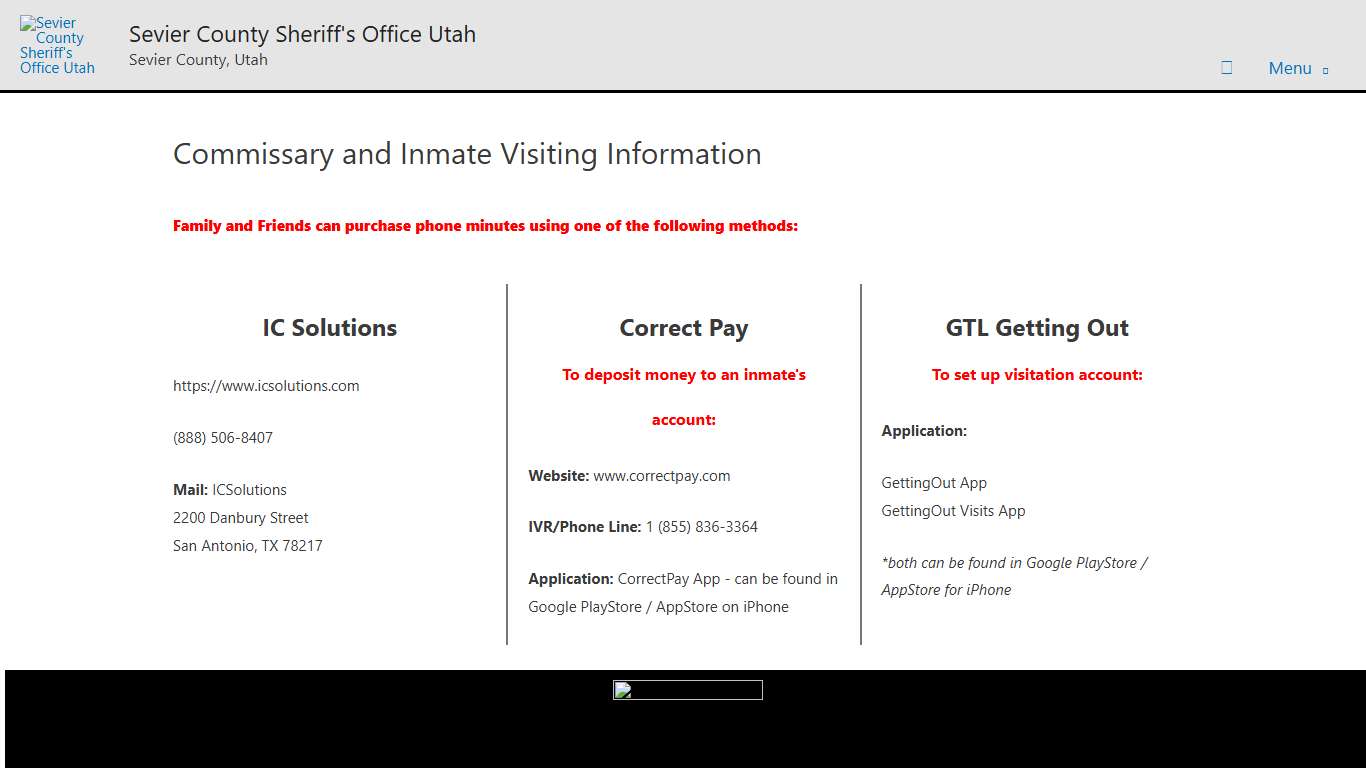Click the broken image icon in the footer

[x=687, y=689]
